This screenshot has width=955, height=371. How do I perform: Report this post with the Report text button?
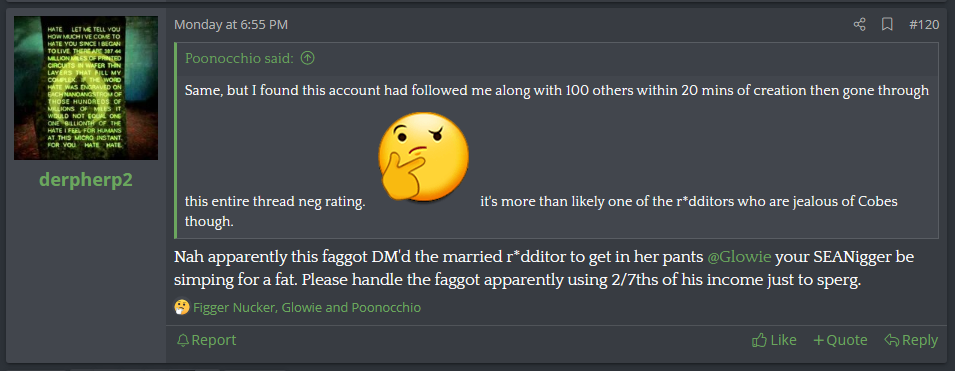pyautogui.click(x=213, y=340)
